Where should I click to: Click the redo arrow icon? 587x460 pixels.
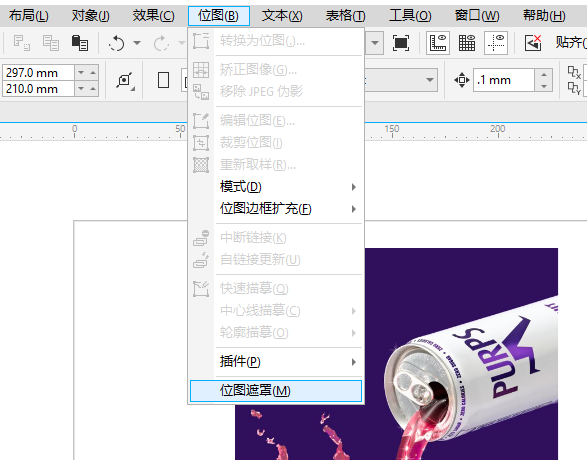161,43
